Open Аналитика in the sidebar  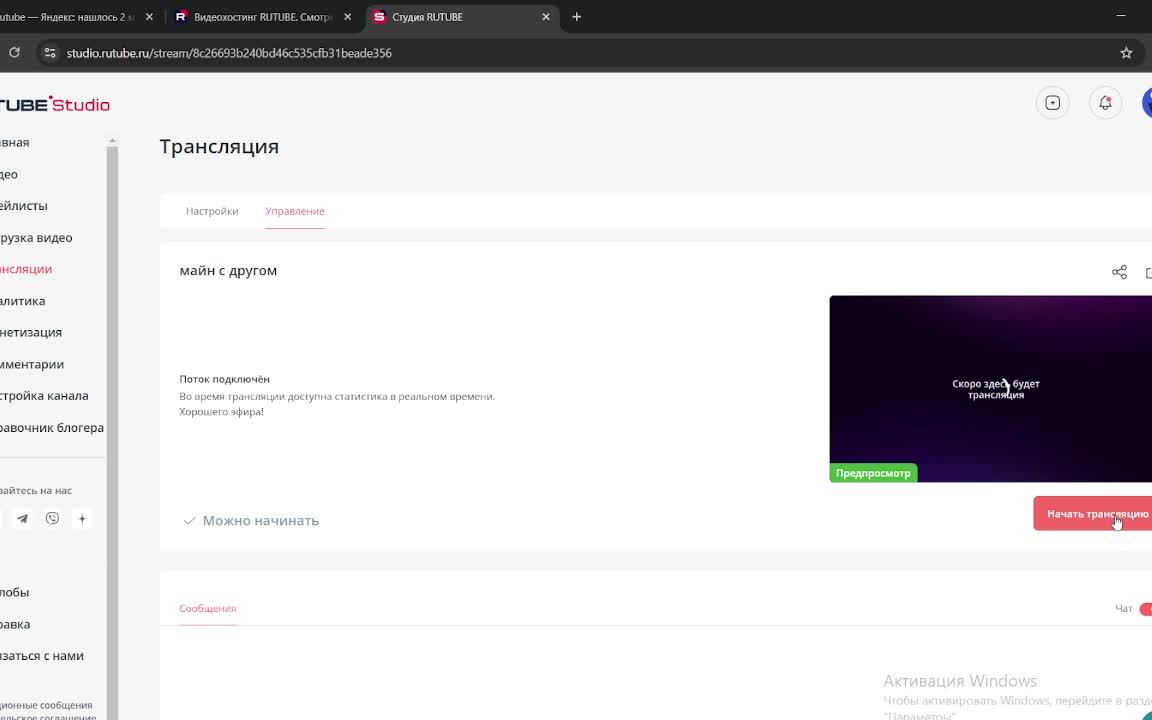point(22,300)
